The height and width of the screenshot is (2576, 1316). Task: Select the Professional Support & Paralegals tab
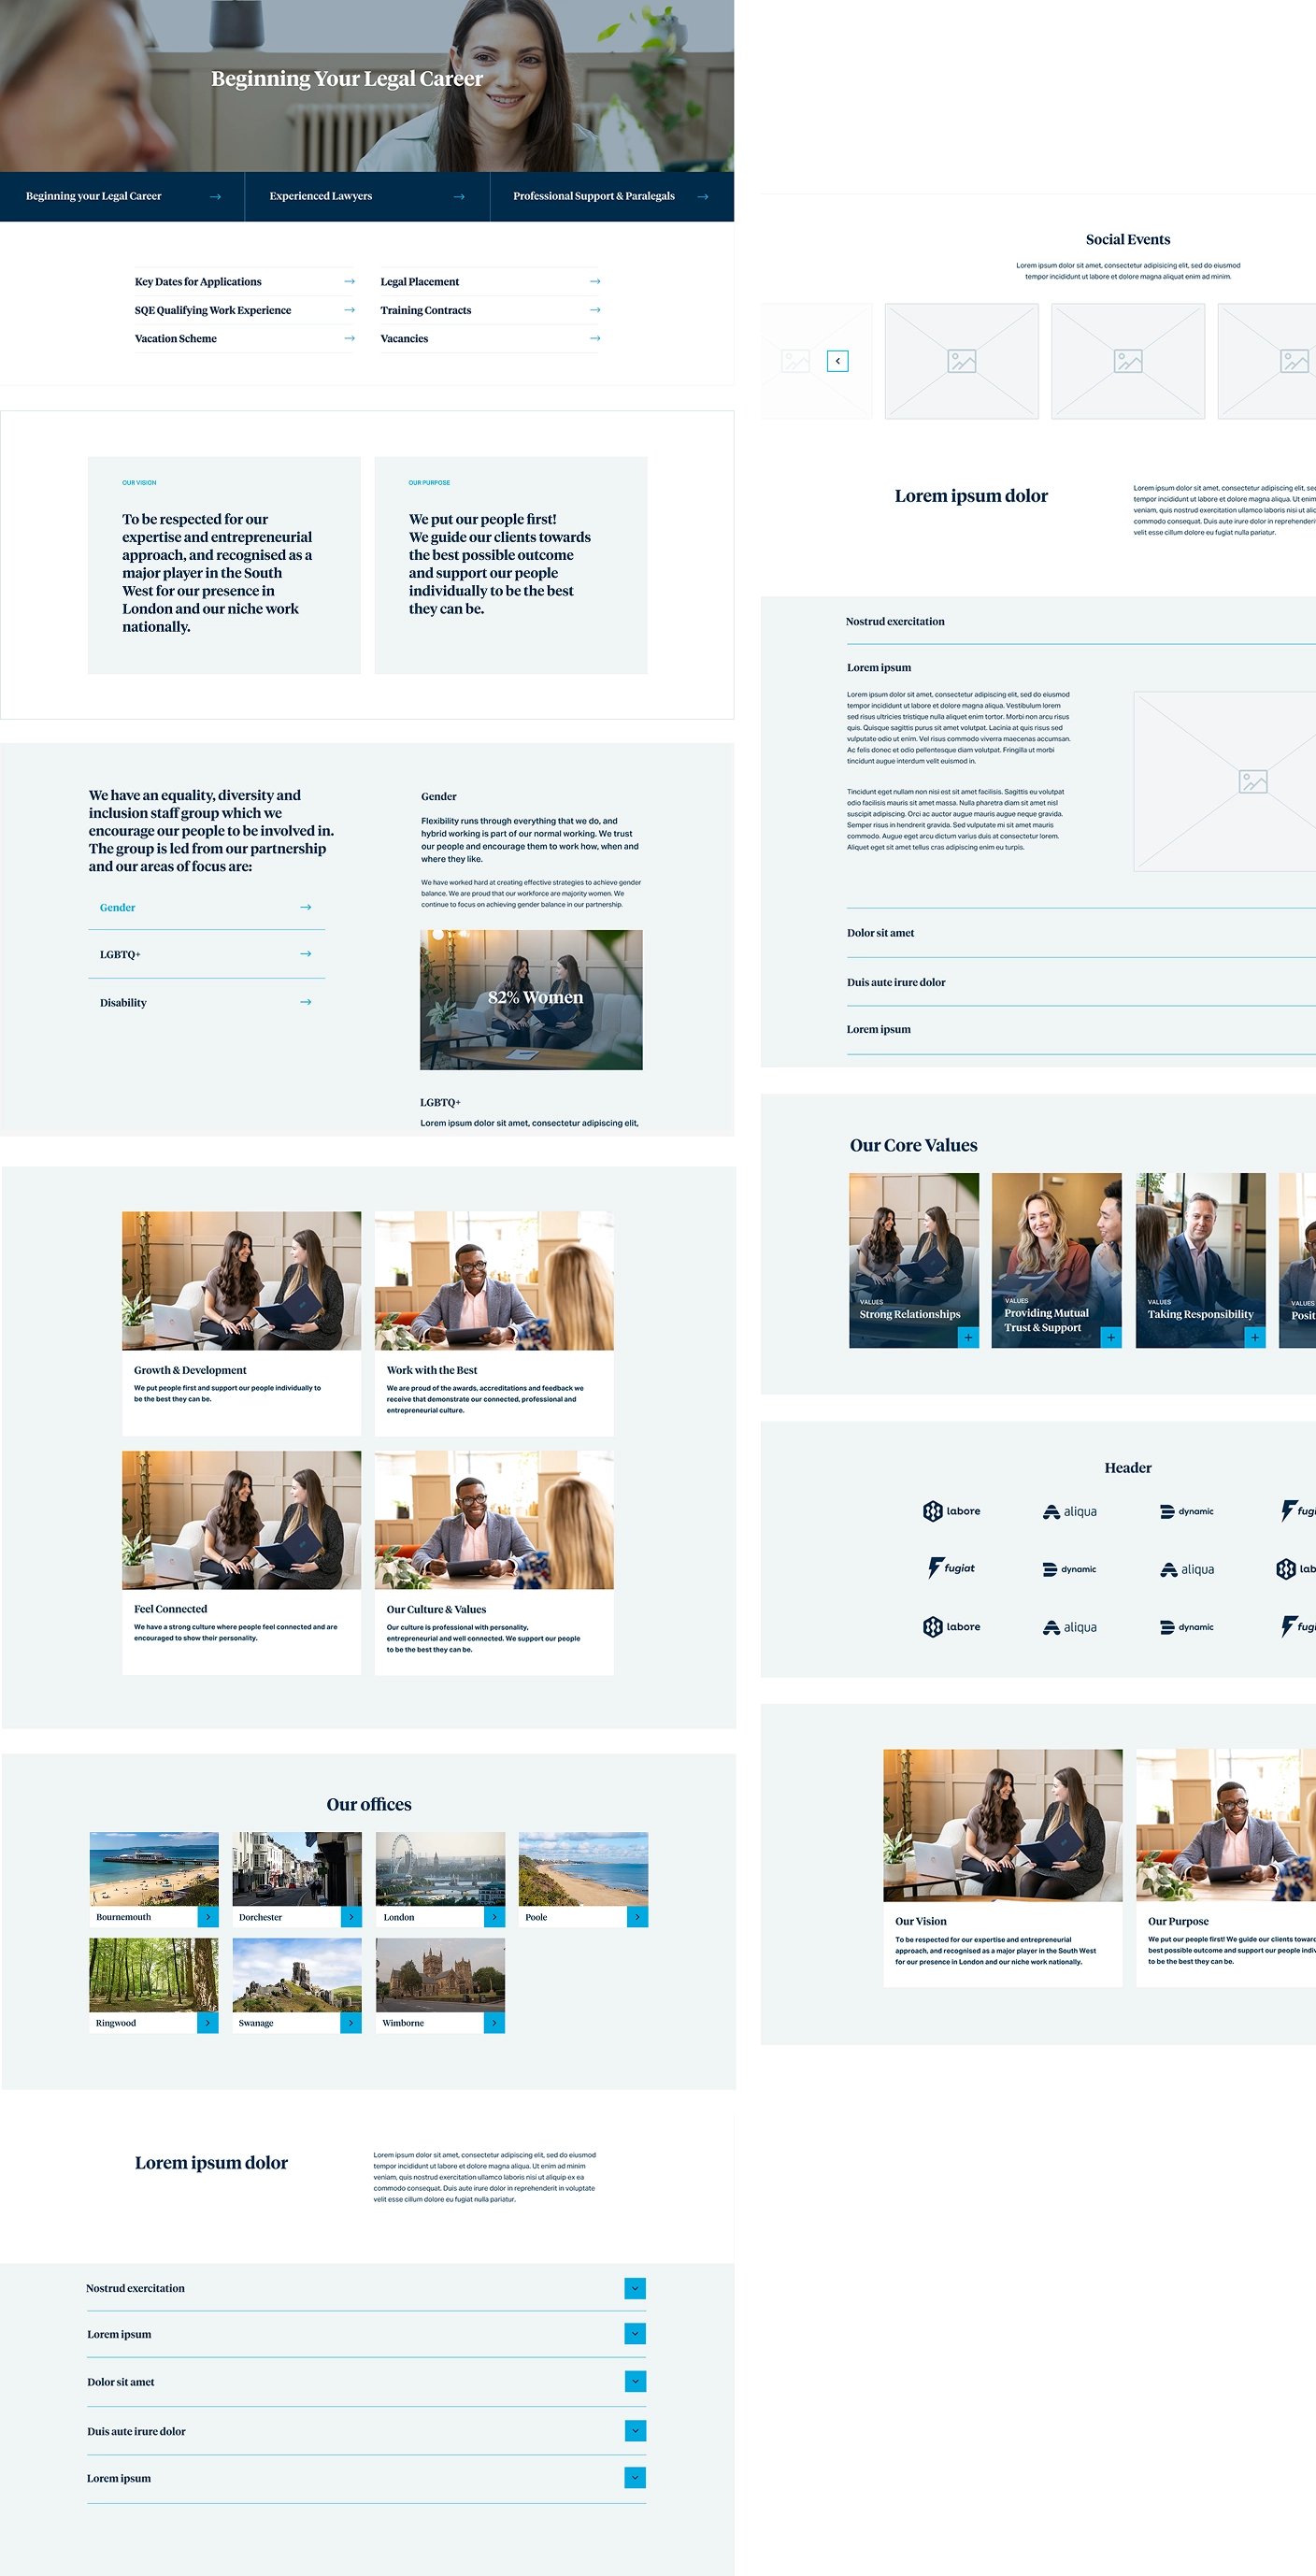(611, 197)
